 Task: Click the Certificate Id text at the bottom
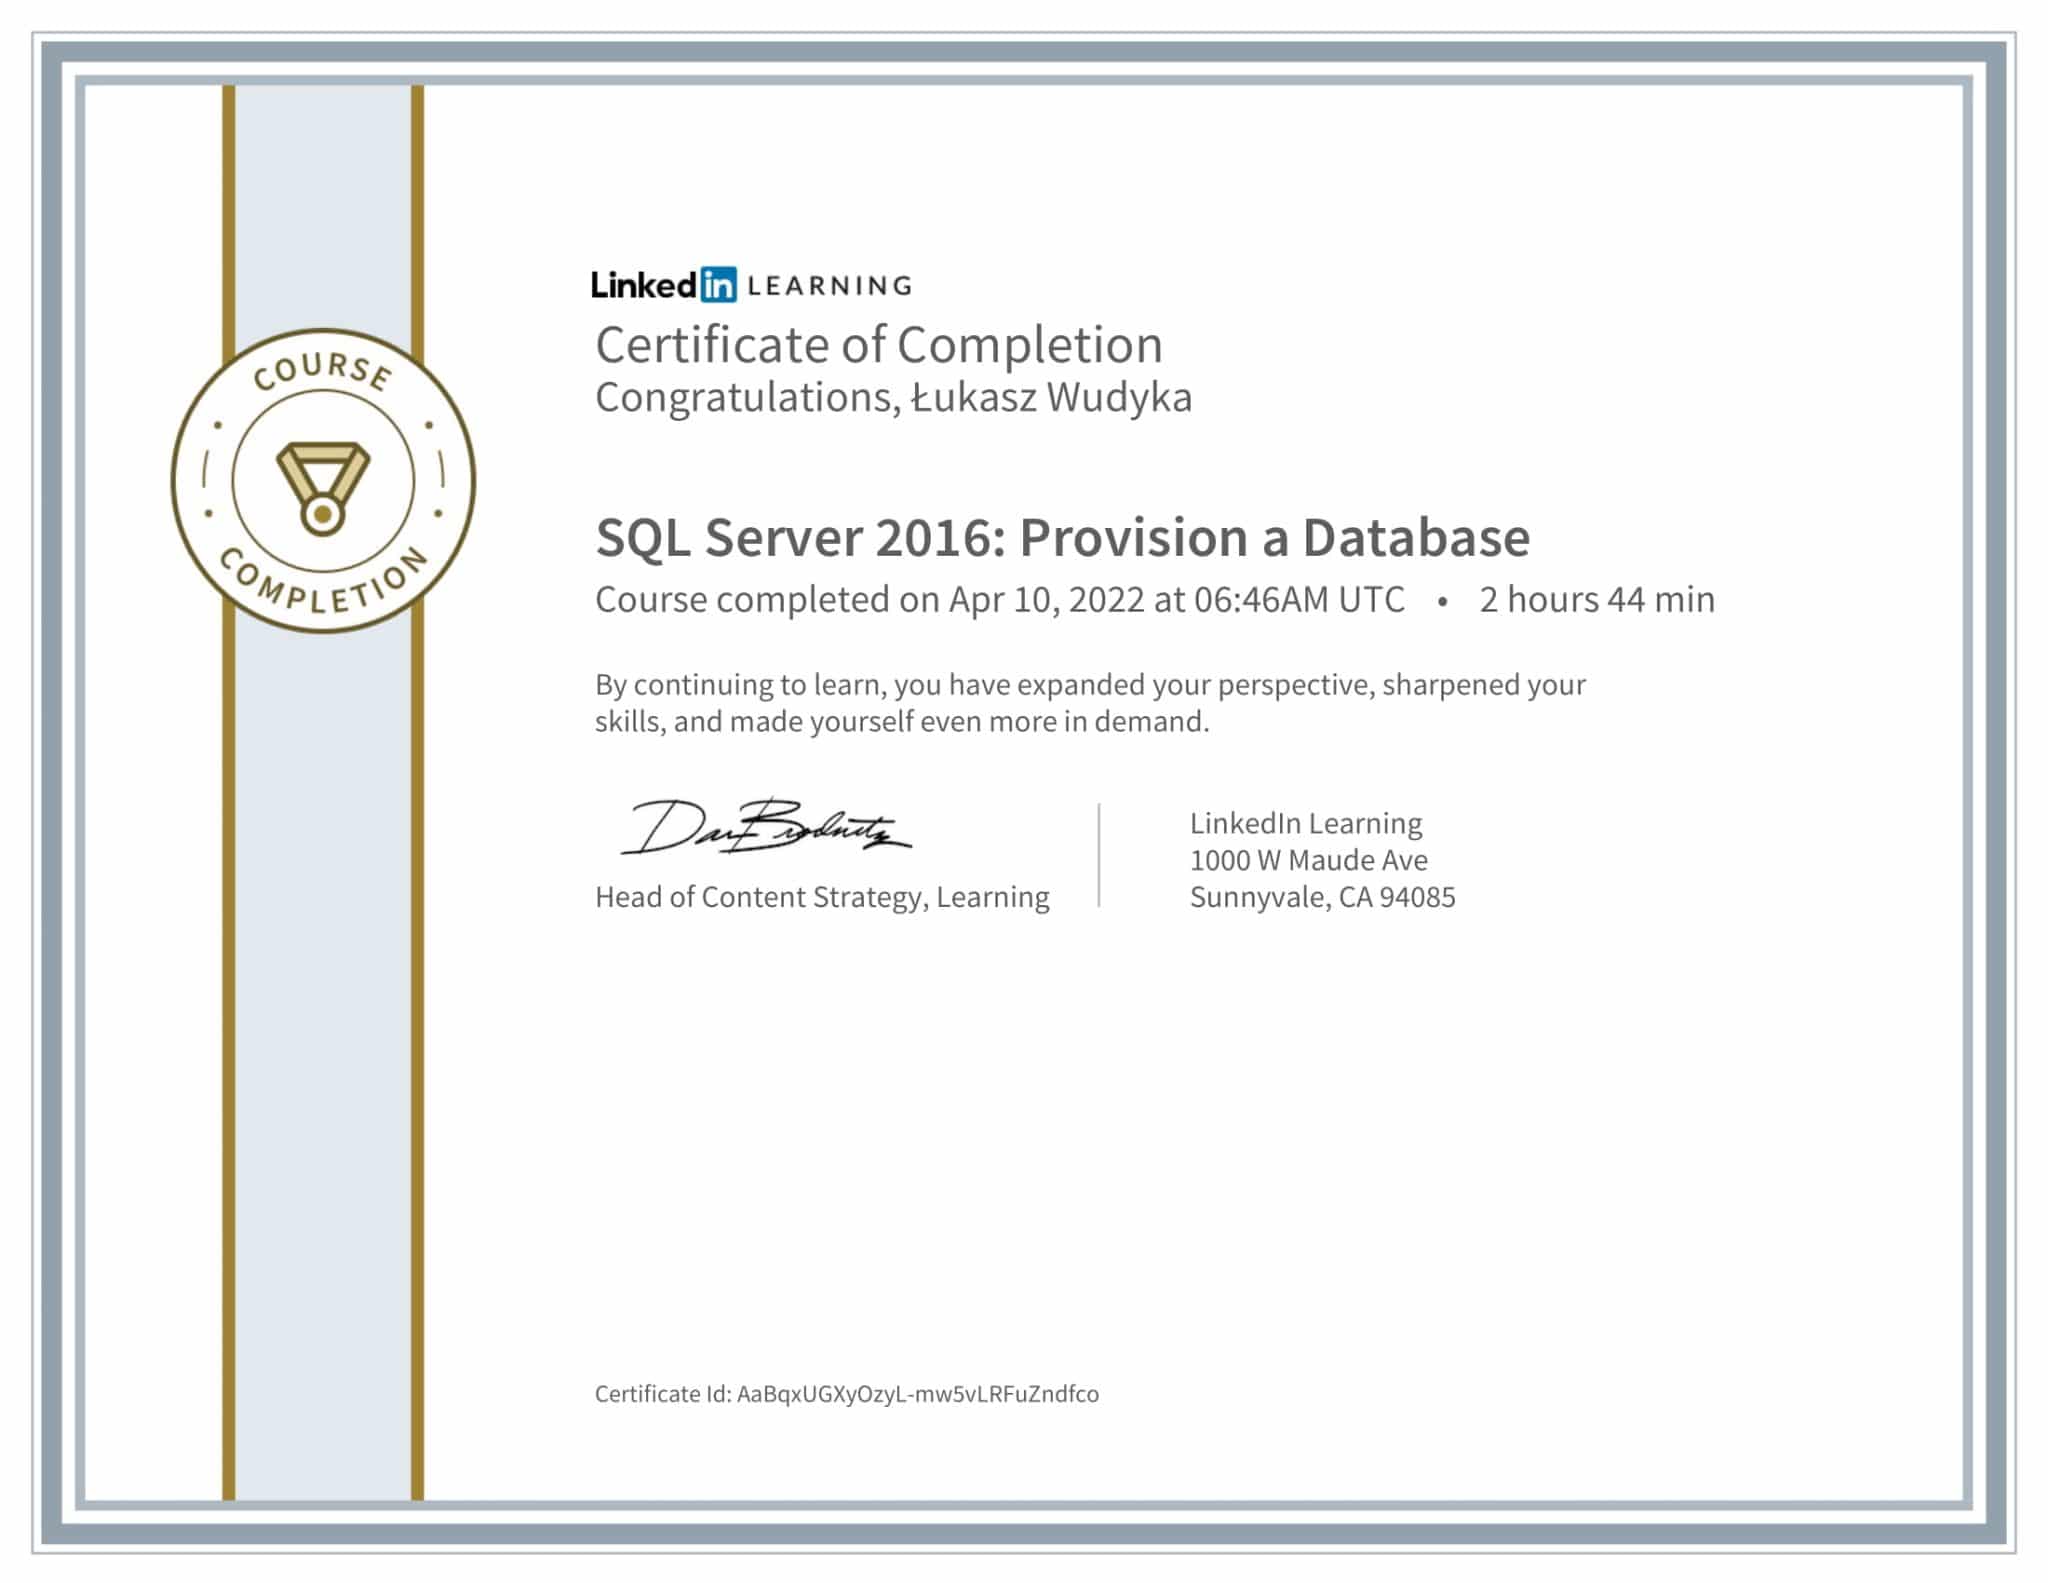coord(845,1391)
